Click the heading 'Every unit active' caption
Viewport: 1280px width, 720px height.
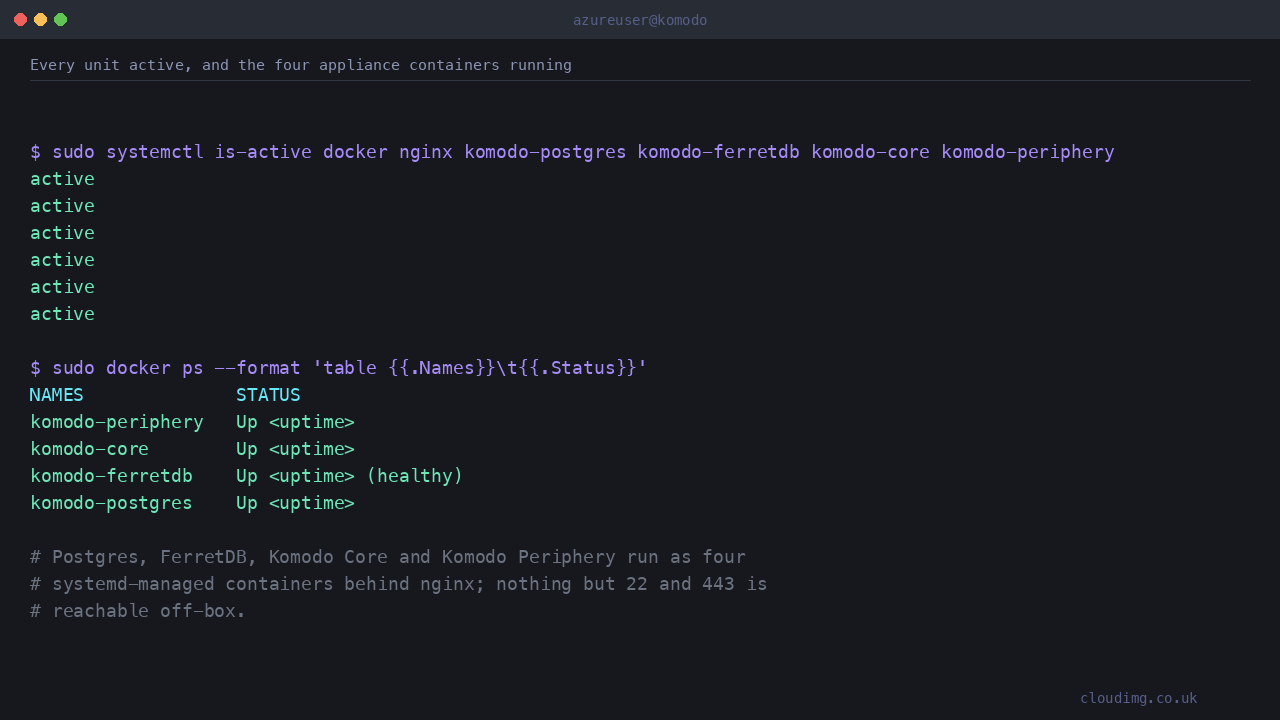click(301, 65)
